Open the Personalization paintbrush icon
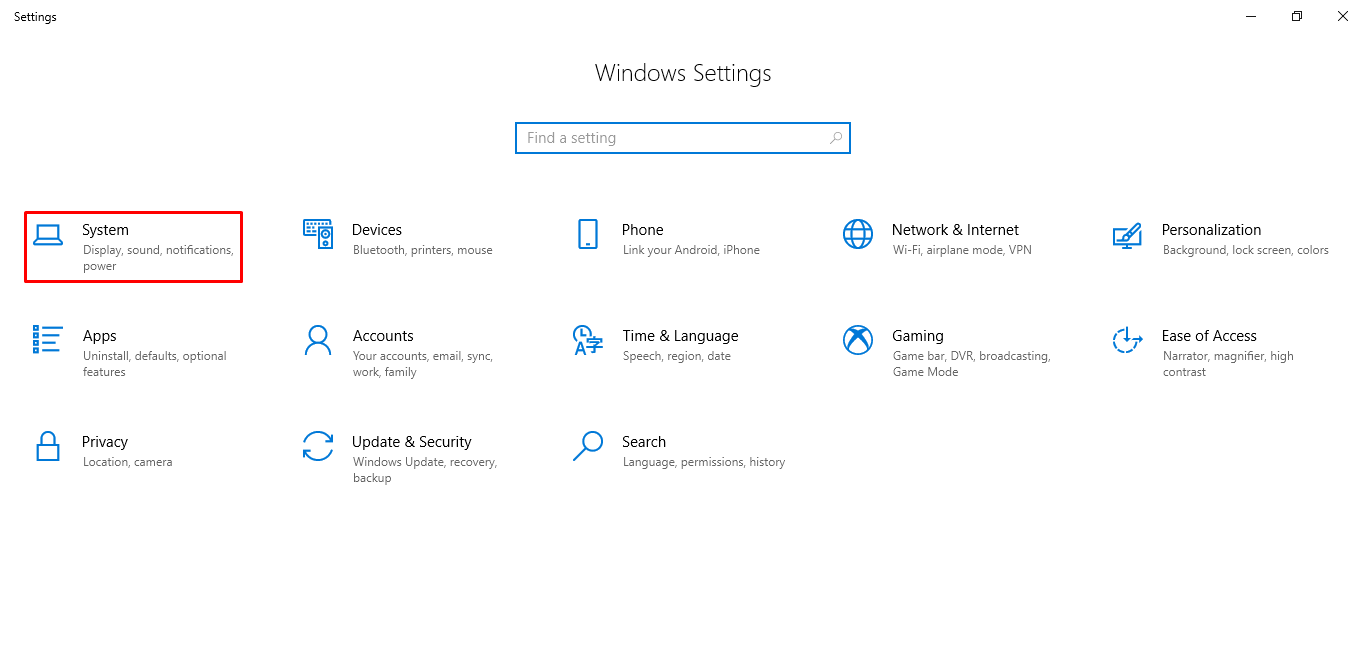This screenshot has height=646, width=1365. [1127, 235]
